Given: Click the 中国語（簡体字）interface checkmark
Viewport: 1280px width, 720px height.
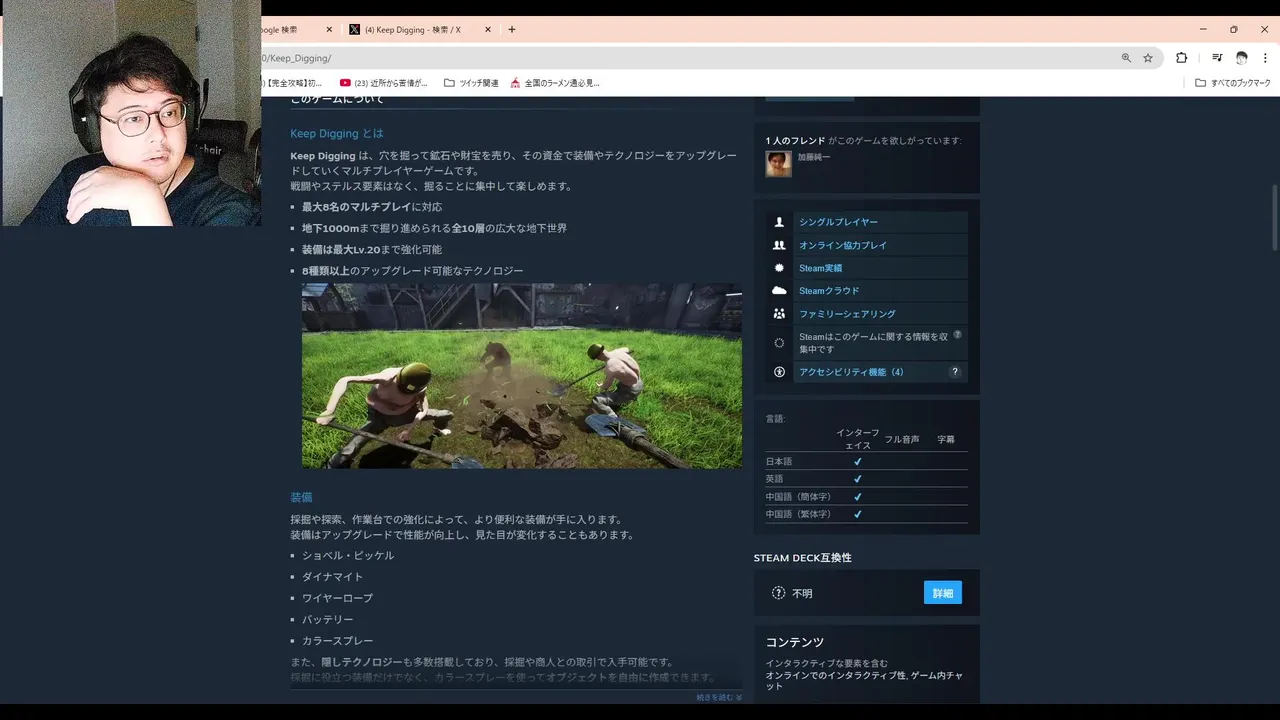Looking at the screenshot, I should tap(857, 497).
